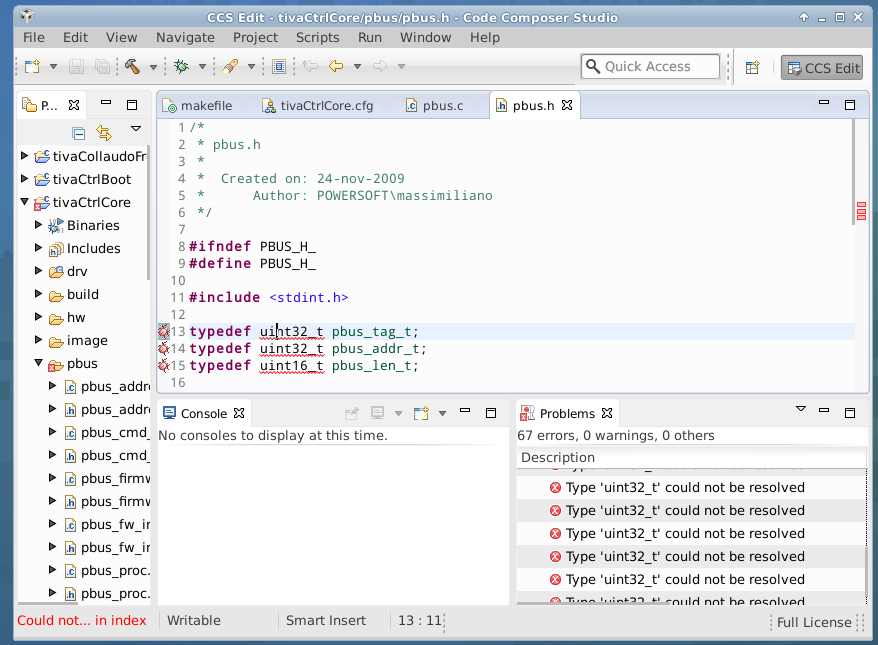Click the New file icon in the toolbar
This screenshot has width=878, height=645.
tap(32, 67)
